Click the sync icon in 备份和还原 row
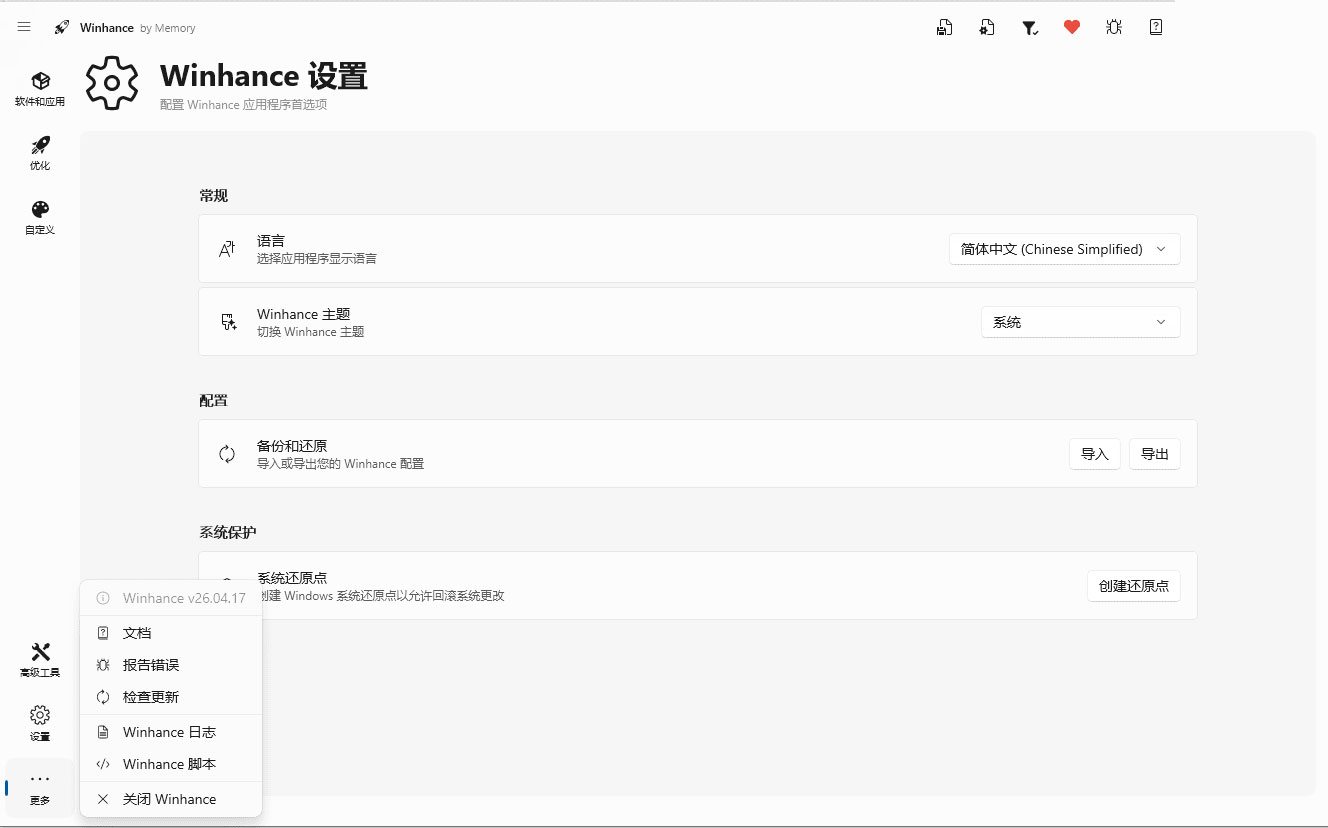1328x828 pixels. pyautogui.click(x=227, y=454)
